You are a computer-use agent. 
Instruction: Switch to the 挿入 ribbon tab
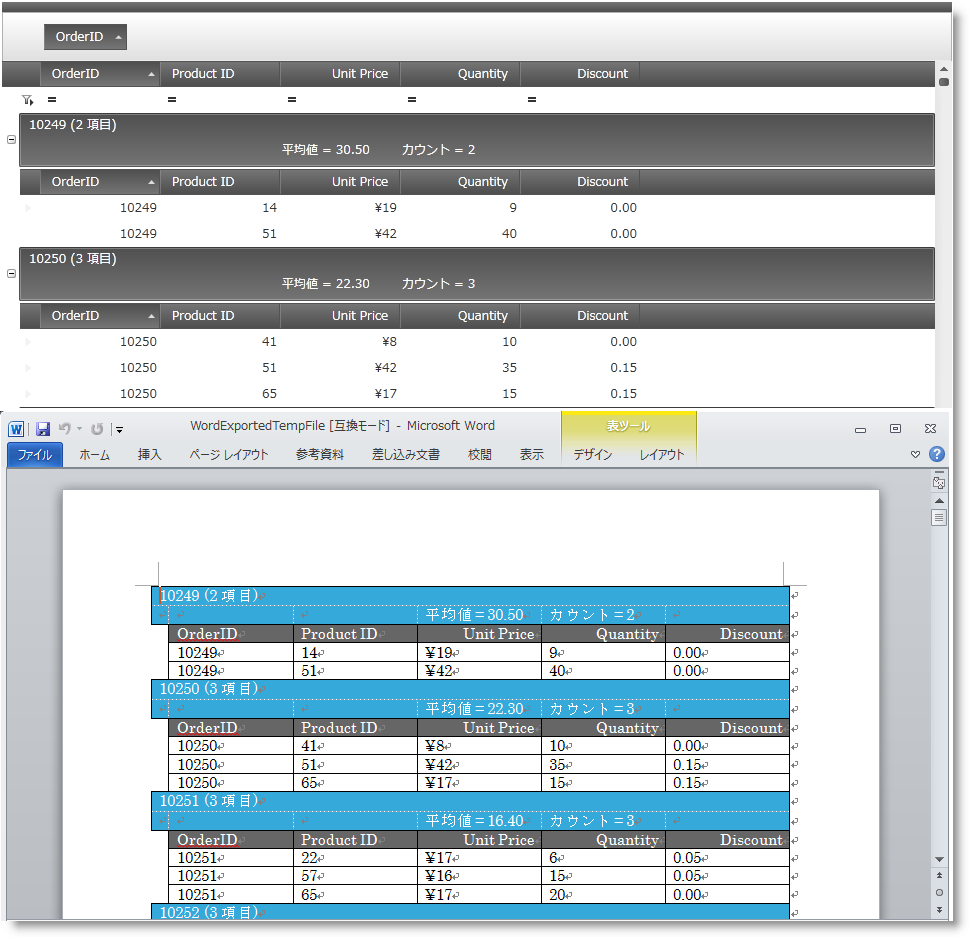pos(149,455)
